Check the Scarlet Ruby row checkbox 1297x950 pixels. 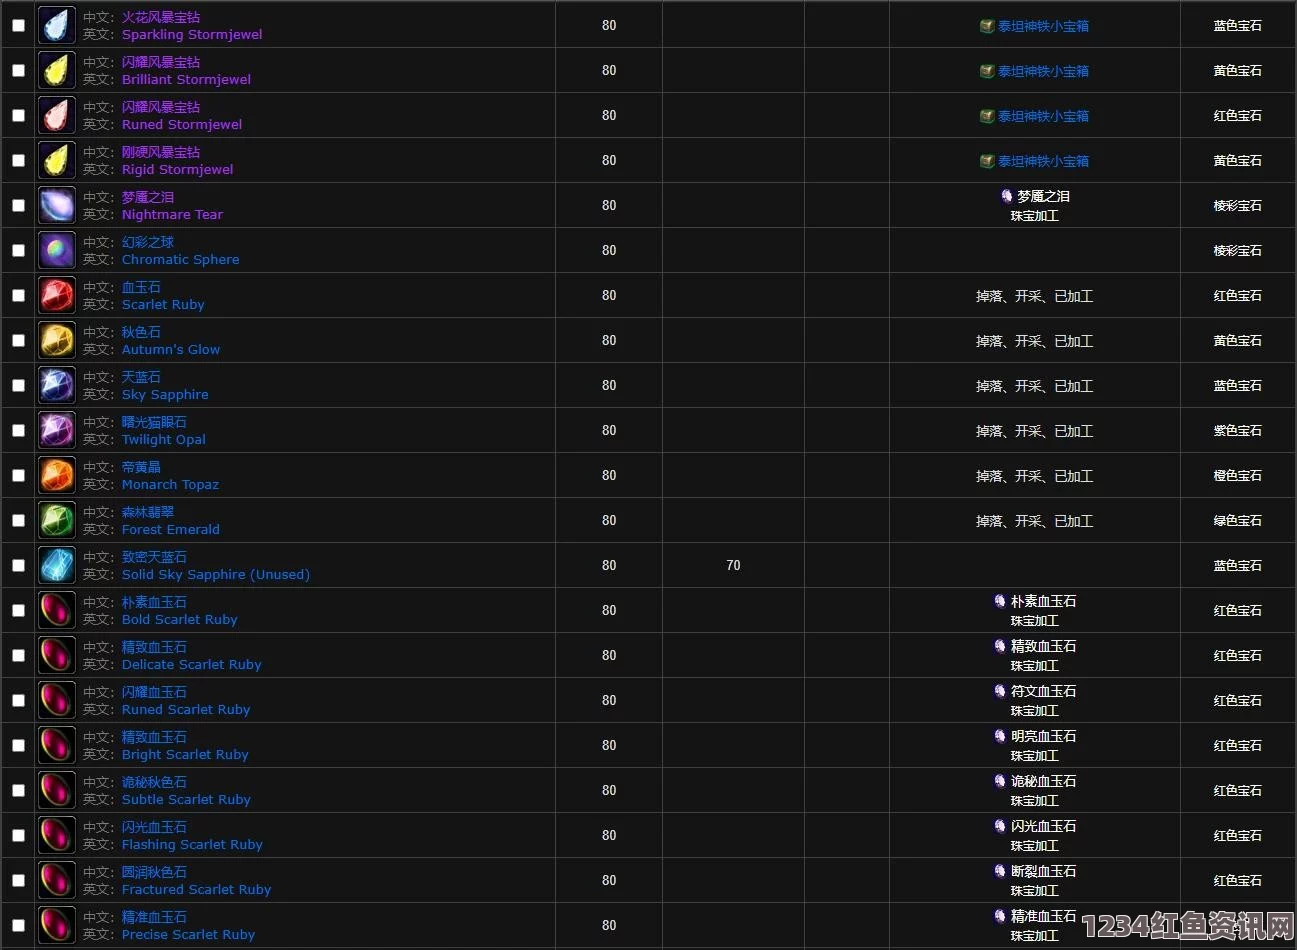(x=18, y=295)
